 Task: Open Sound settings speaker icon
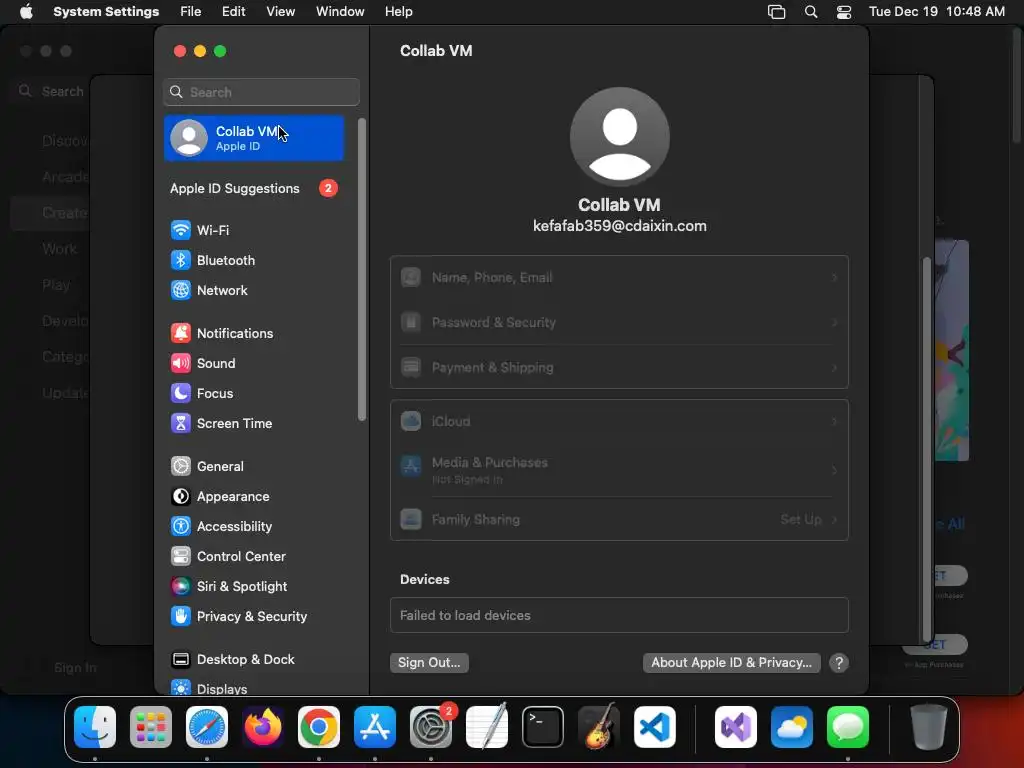coord(180,363)
